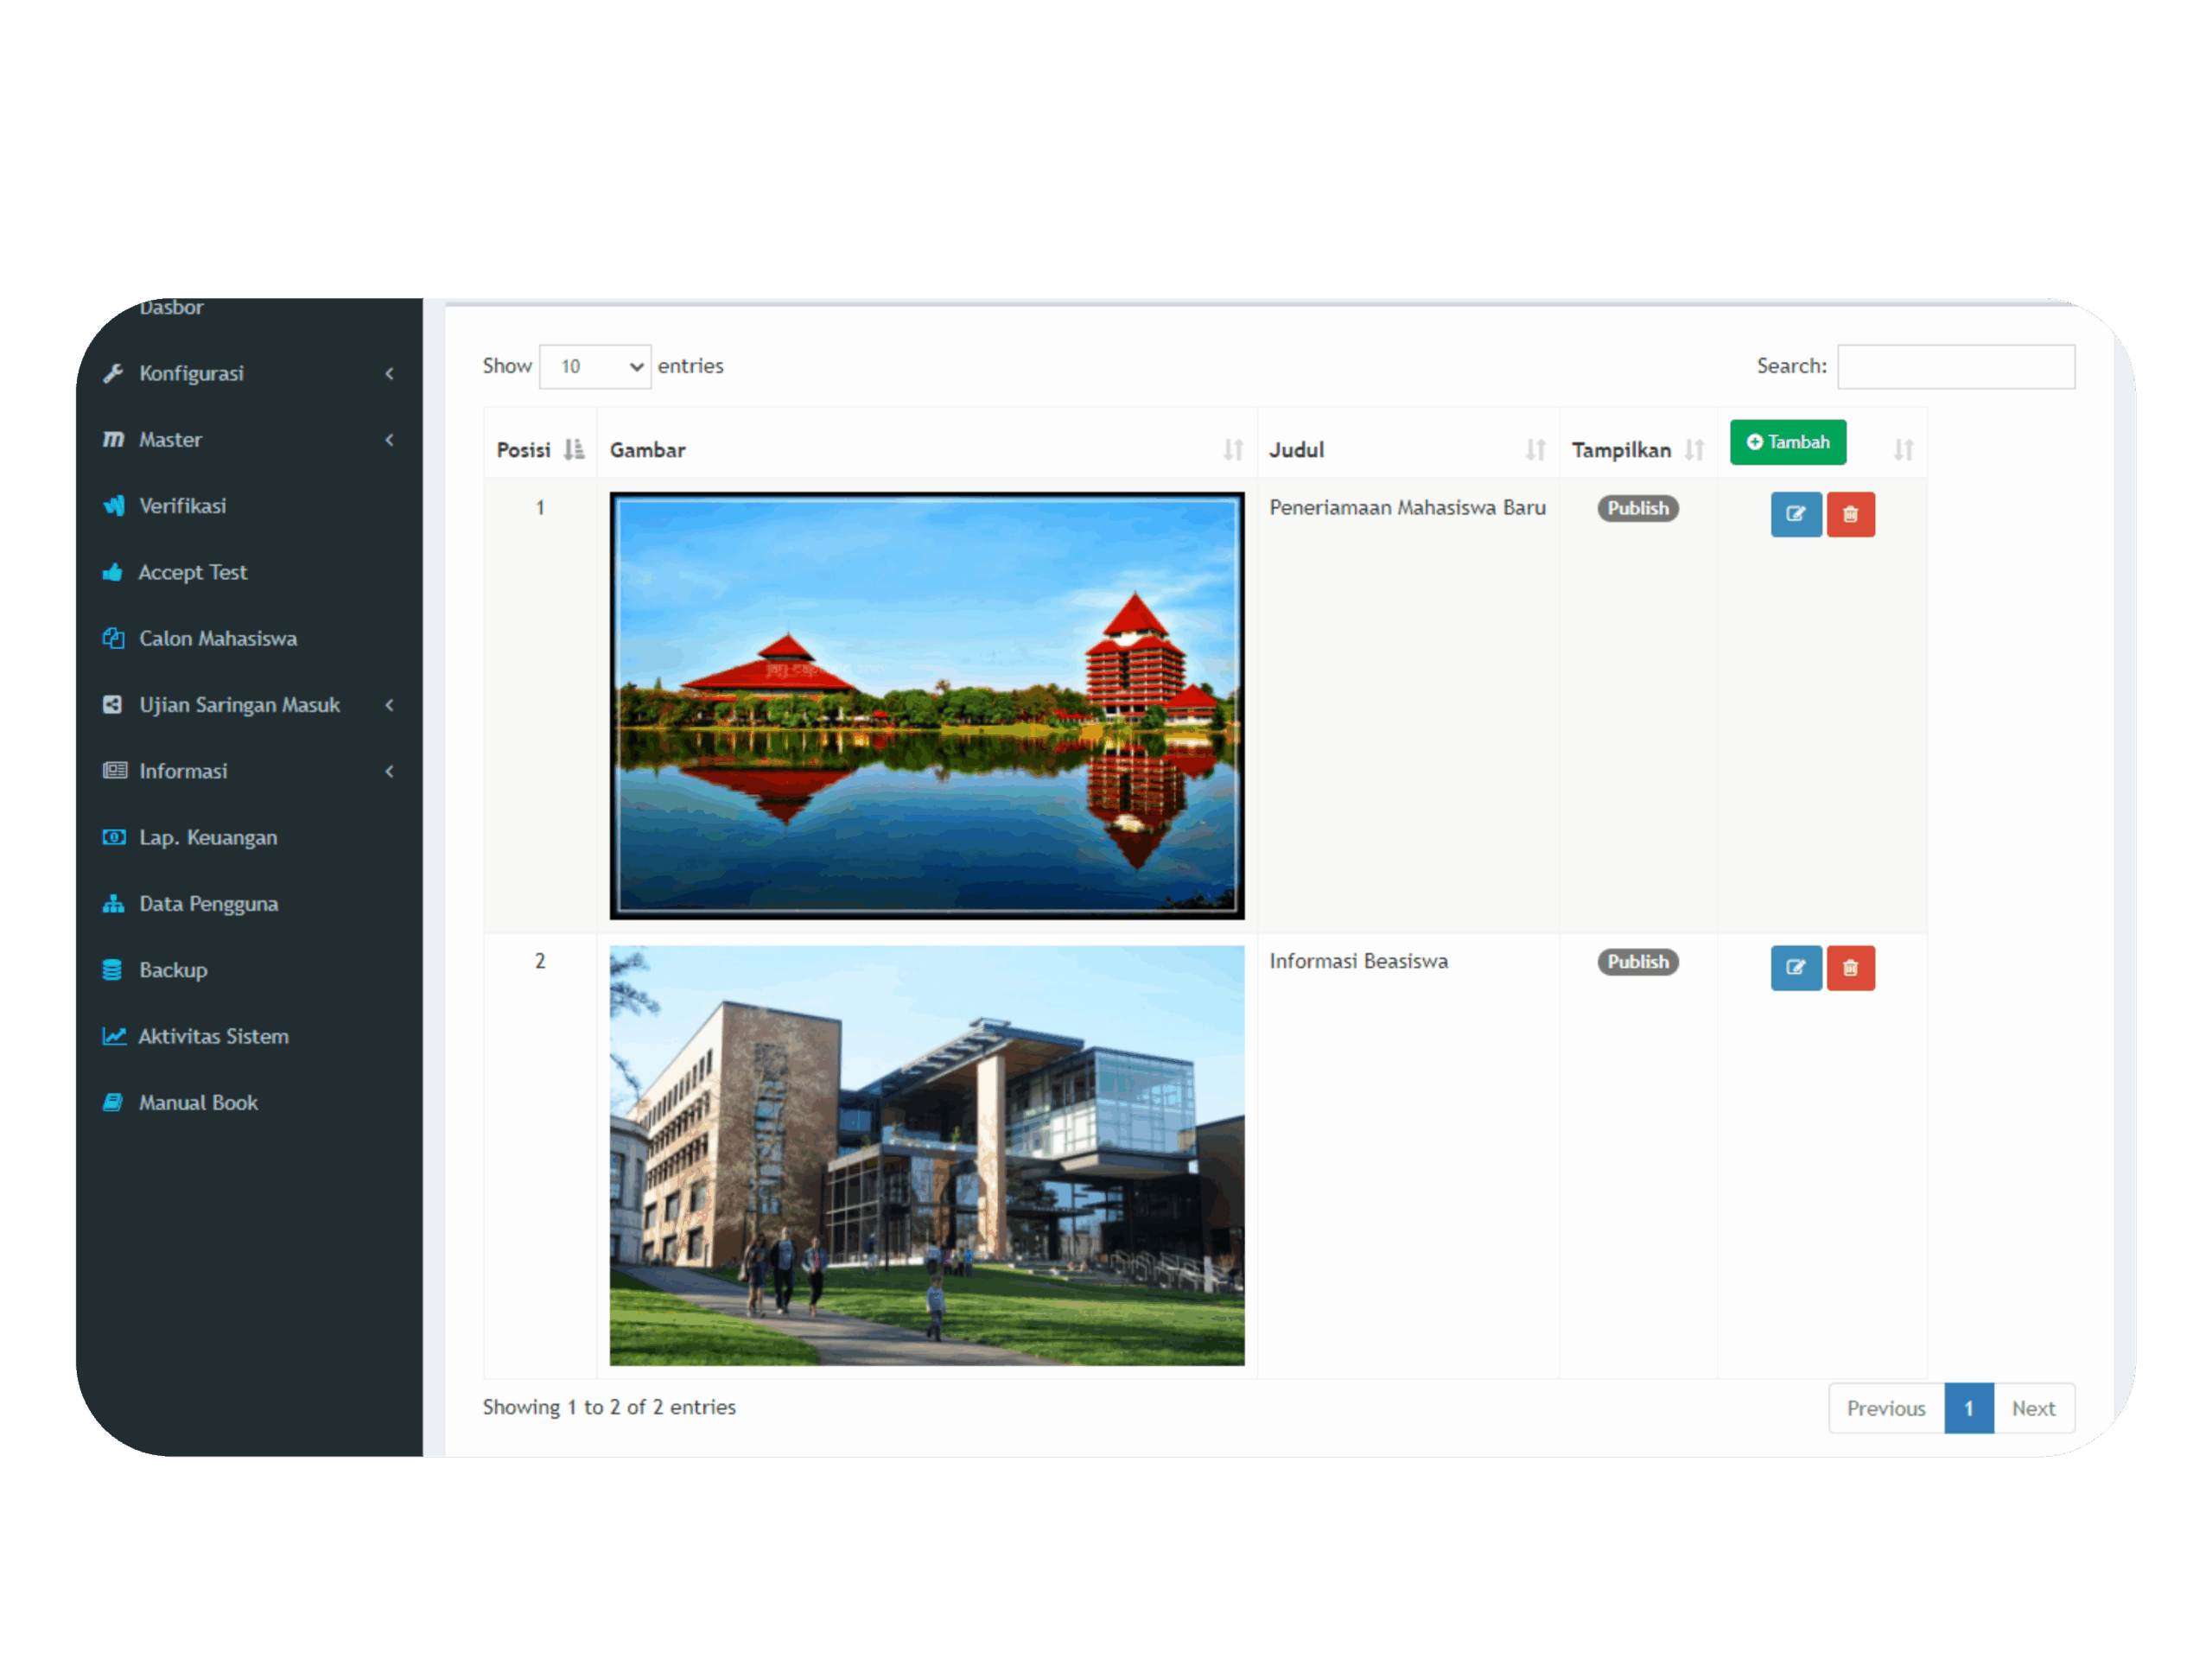
Task: Click the red-roof lake campus image
Action: tap(927, 705)
